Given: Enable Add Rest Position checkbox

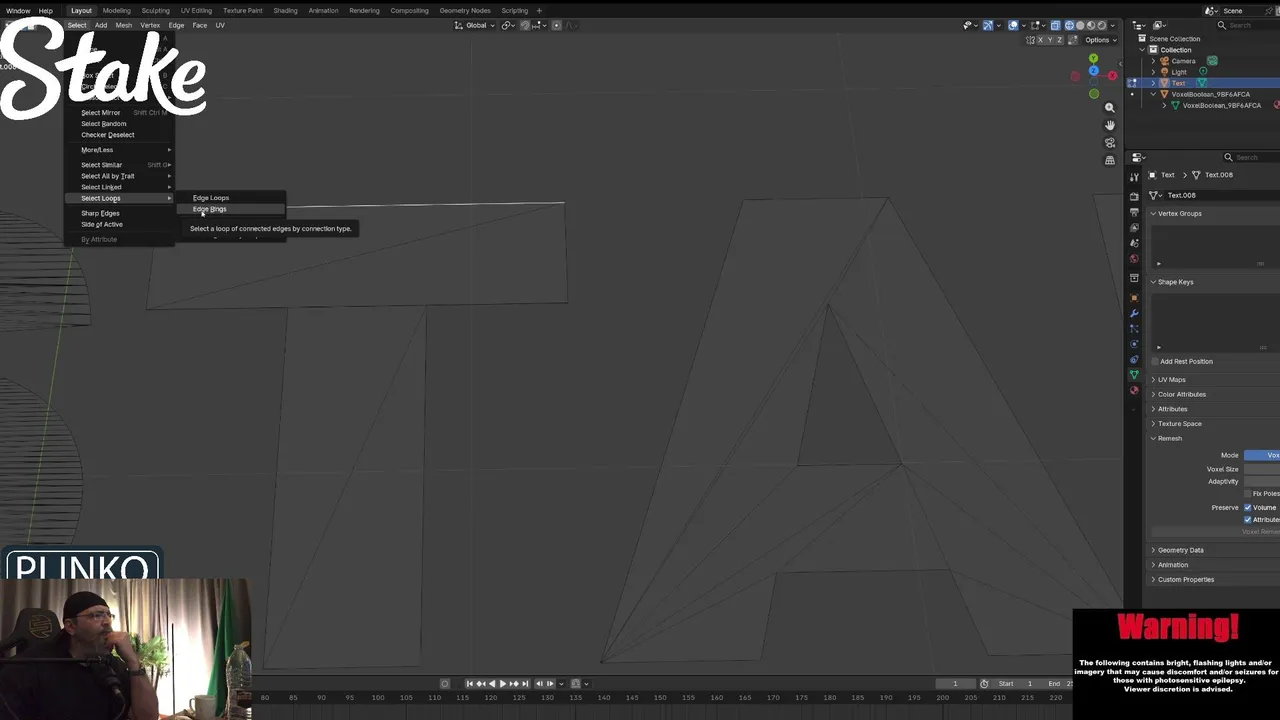Looking at the screenshot, I should [x=1155, y=361].
